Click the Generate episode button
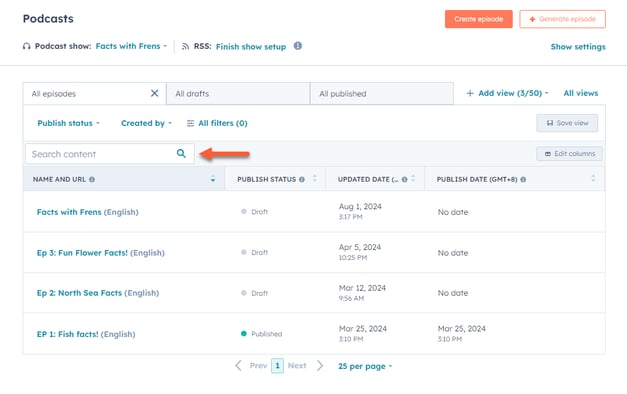 (562, 19)
